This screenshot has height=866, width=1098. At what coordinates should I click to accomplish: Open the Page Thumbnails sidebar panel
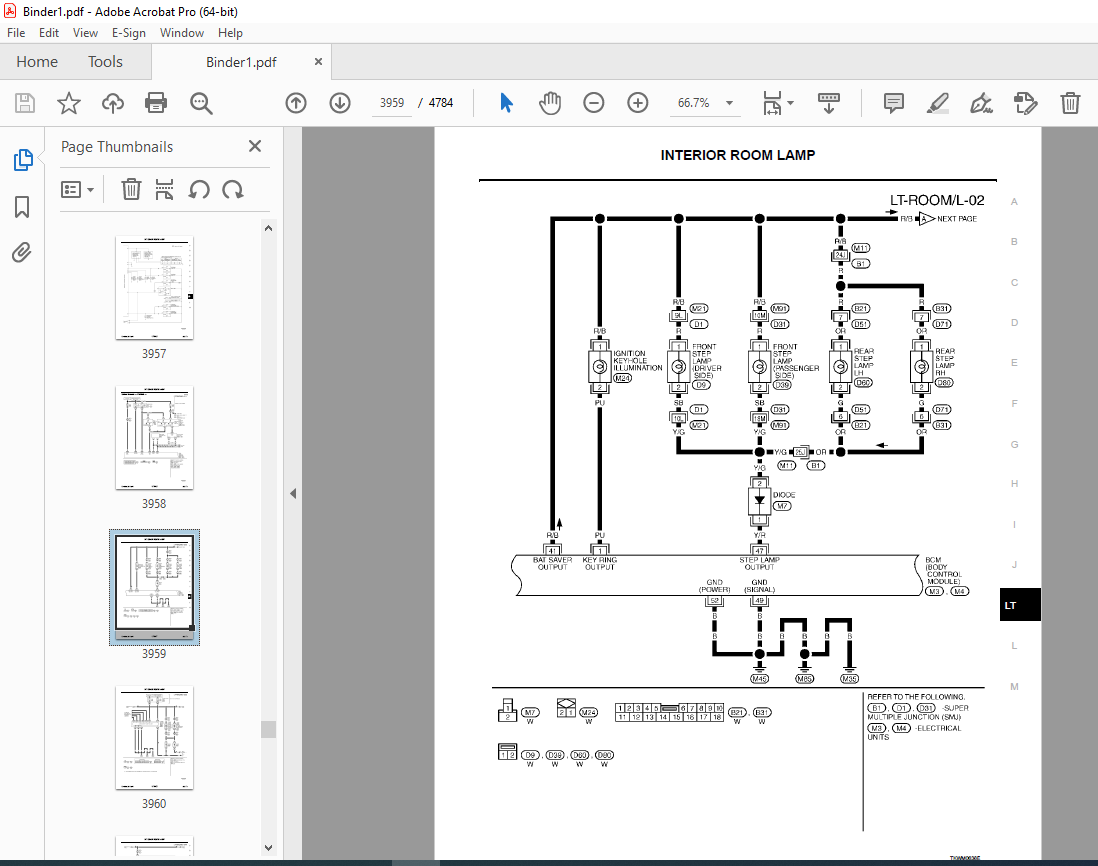click(x=23, y=160)
